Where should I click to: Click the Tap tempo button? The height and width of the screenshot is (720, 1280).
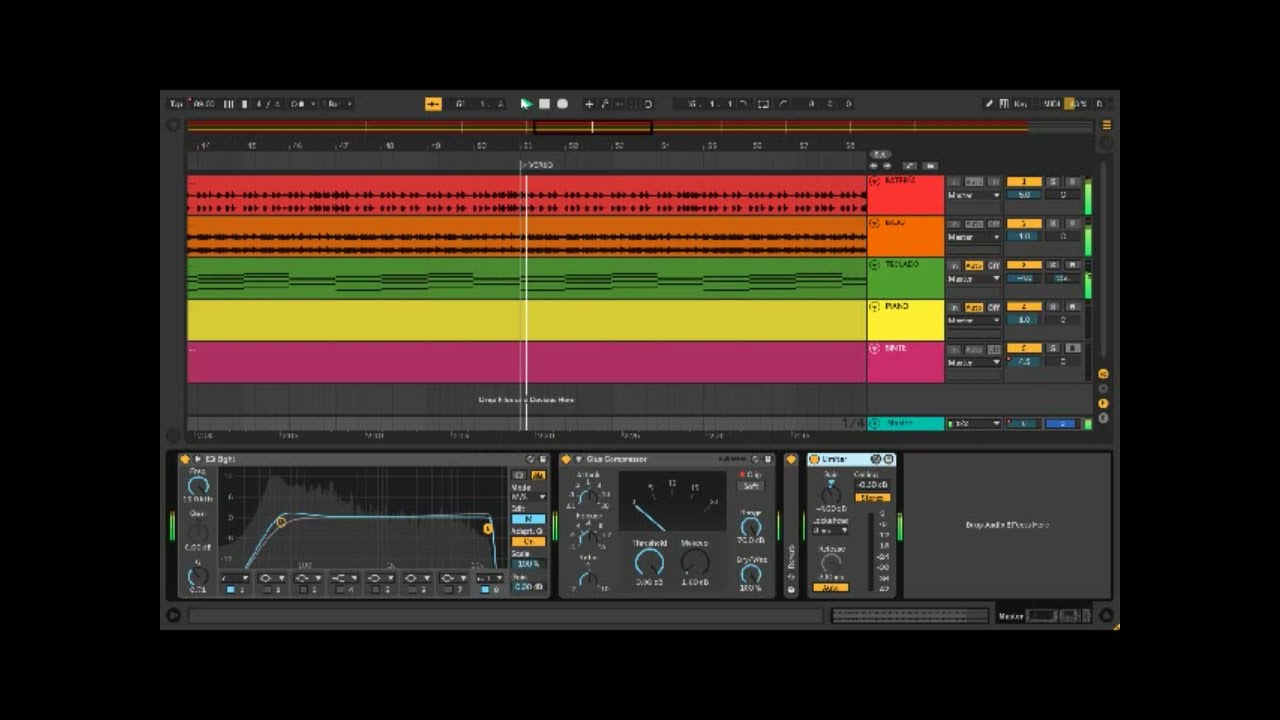pyautogui.click(x=176, y=104)
